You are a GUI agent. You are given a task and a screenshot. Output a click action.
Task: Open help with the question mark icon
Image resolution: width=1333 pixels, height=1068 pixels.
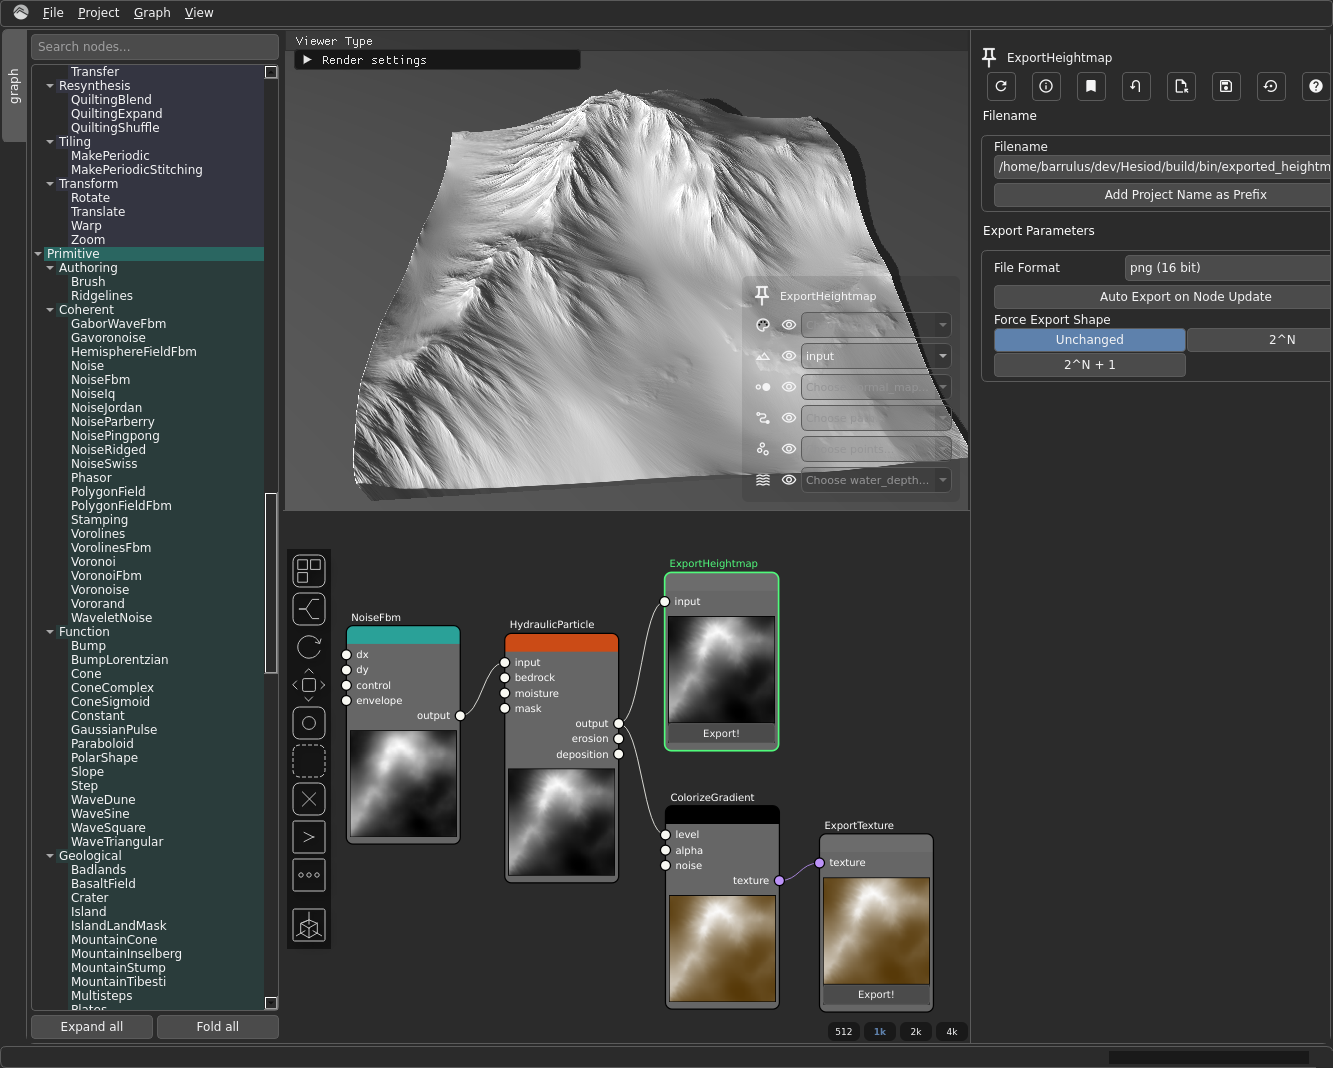1316,86
